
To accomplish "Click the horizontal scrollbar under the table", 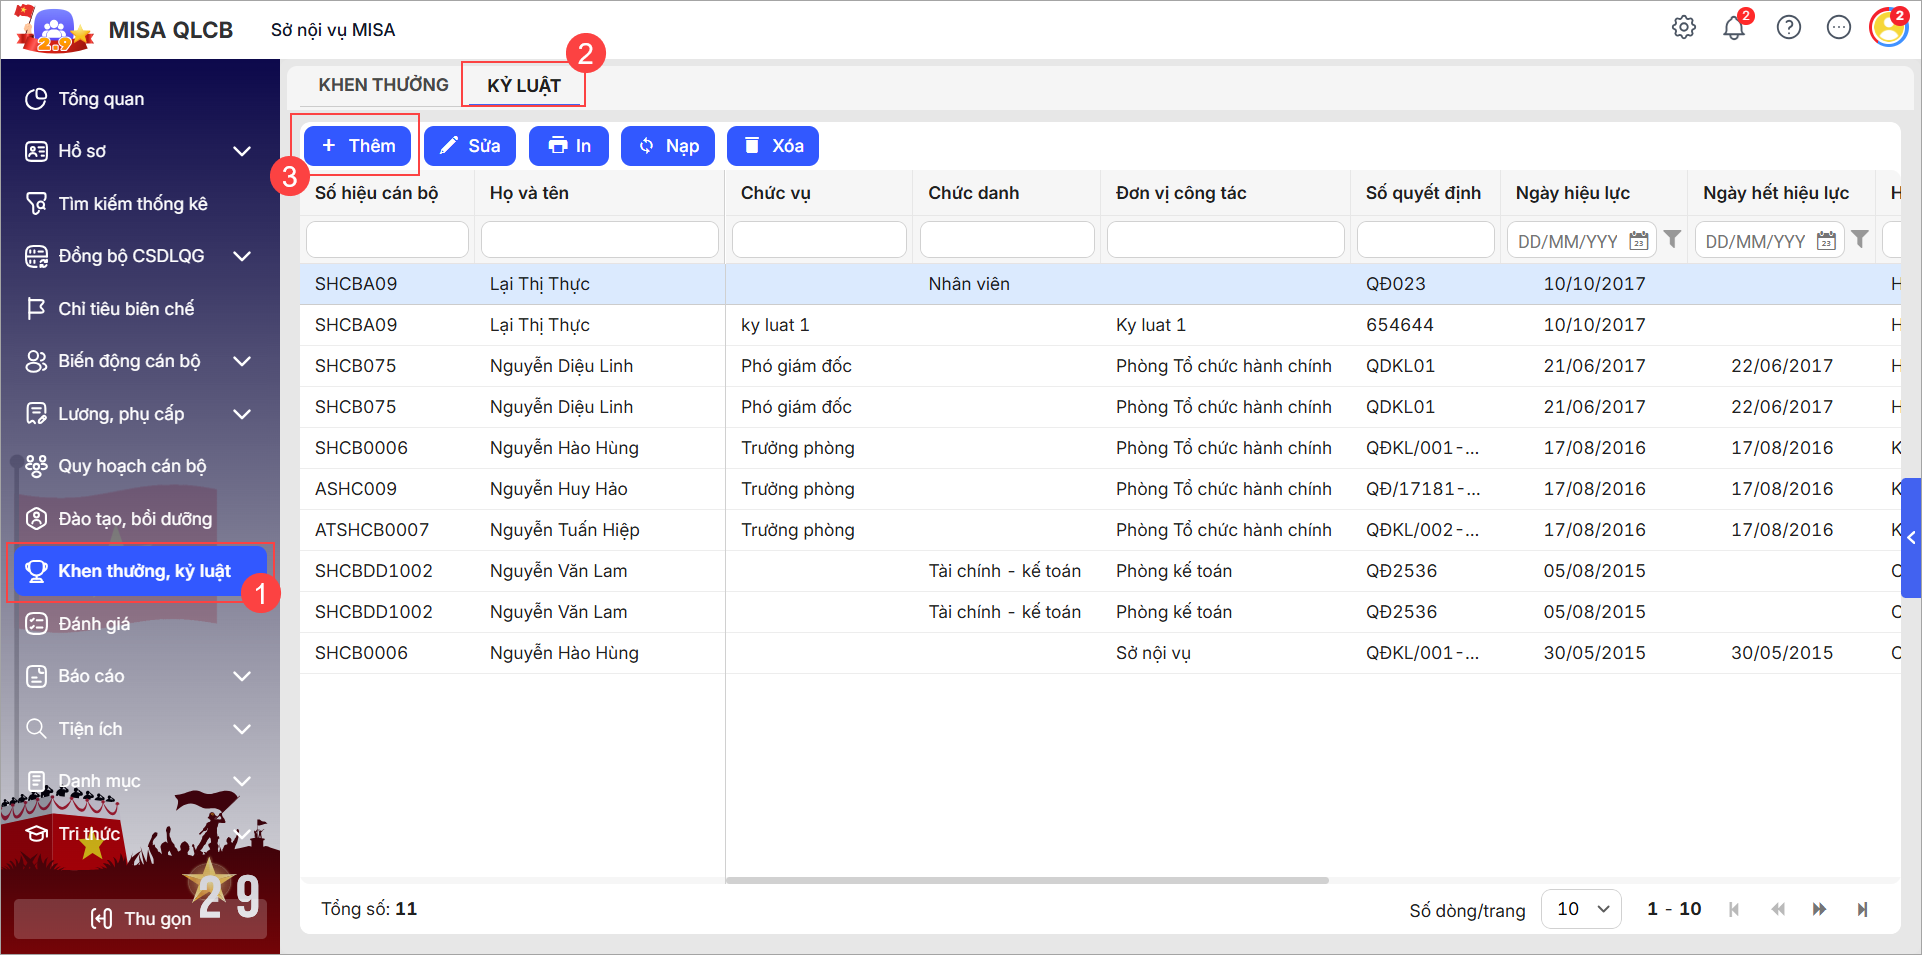I will 1027,881.
